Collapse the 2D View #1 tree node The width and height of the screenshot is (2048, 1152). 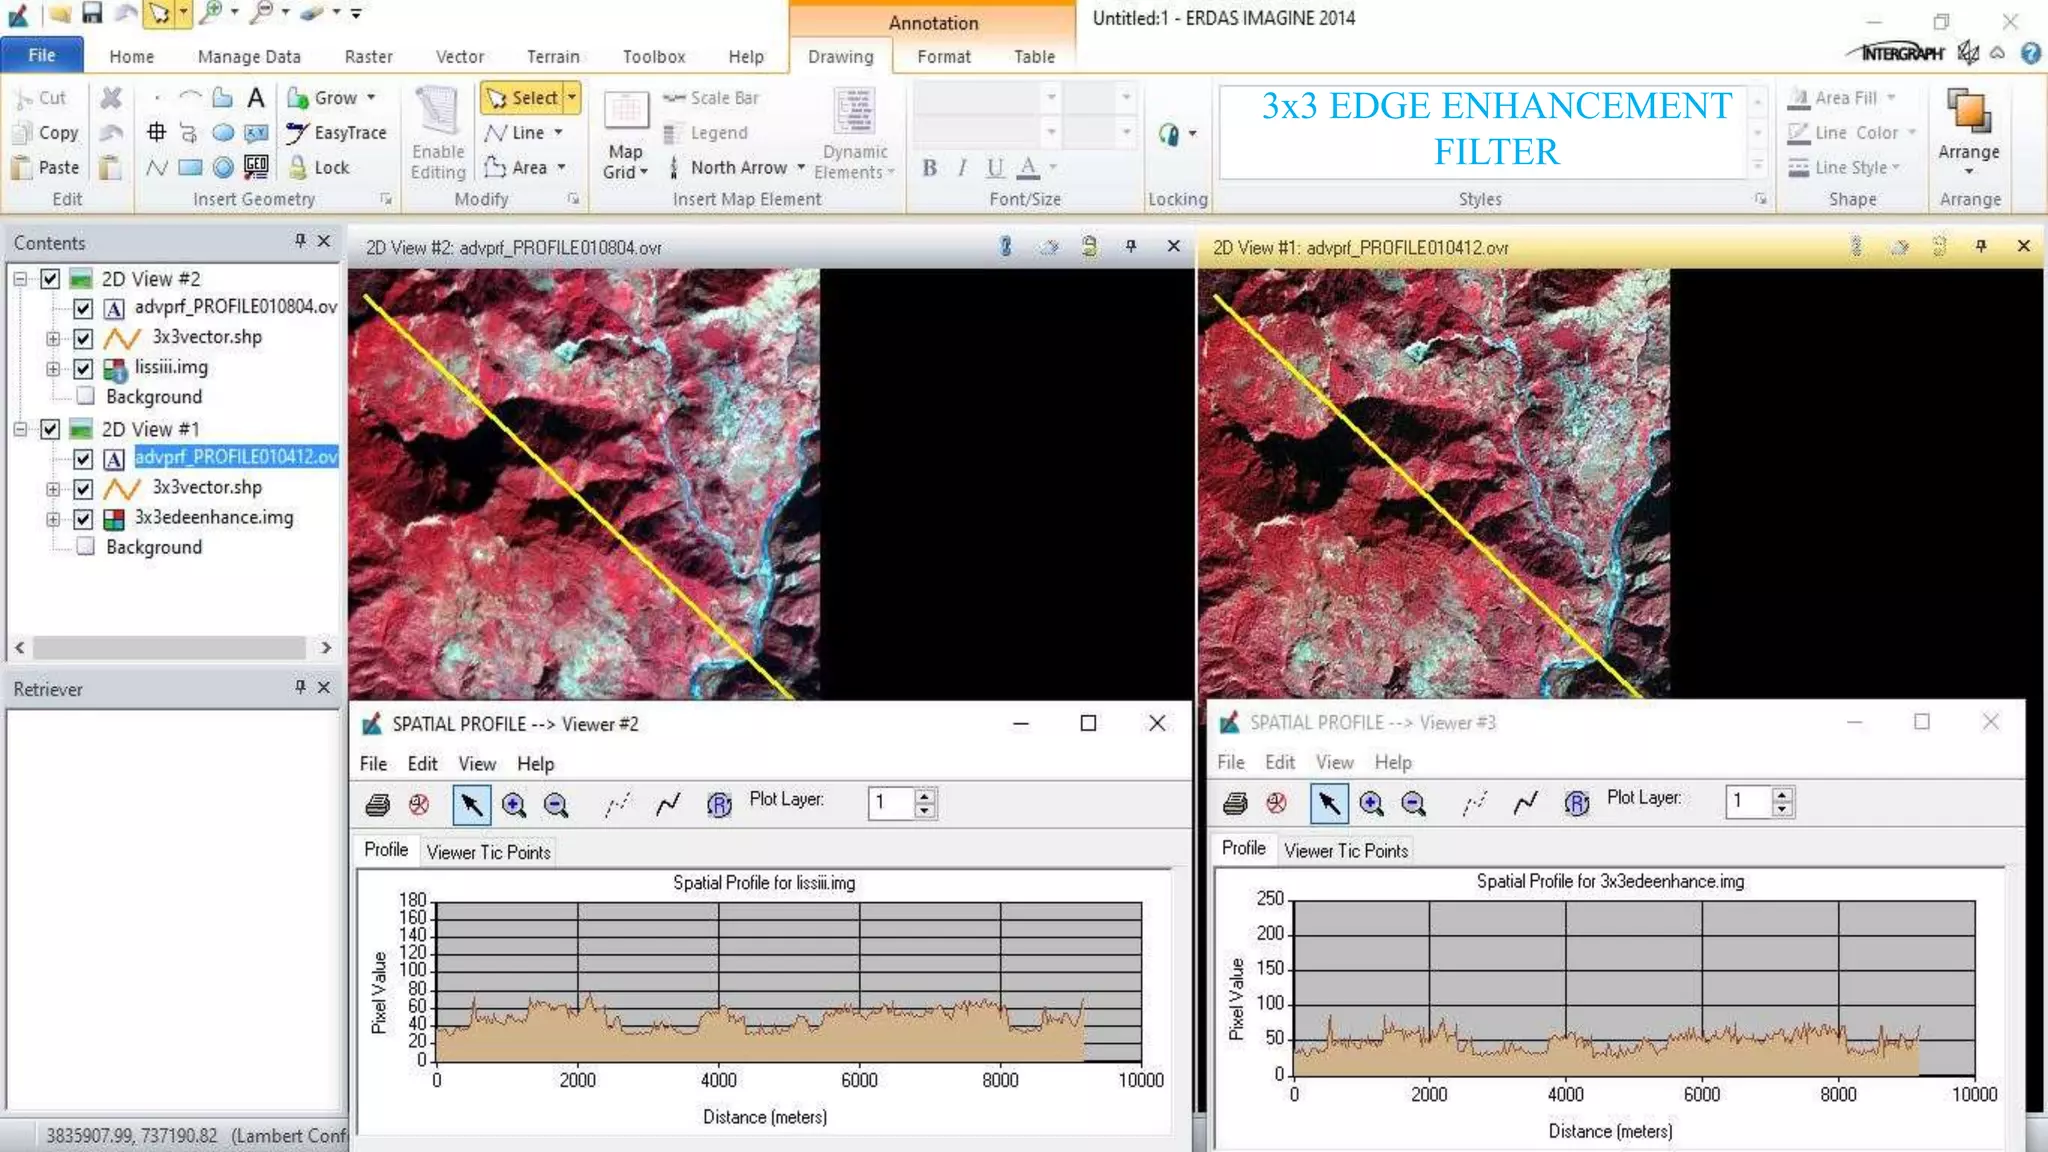coord(20,429)
